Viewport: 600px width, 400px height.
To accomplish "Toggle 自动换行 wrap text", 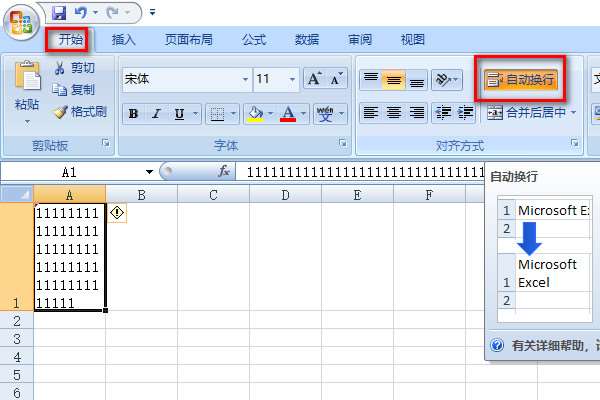I will point(520,80).
